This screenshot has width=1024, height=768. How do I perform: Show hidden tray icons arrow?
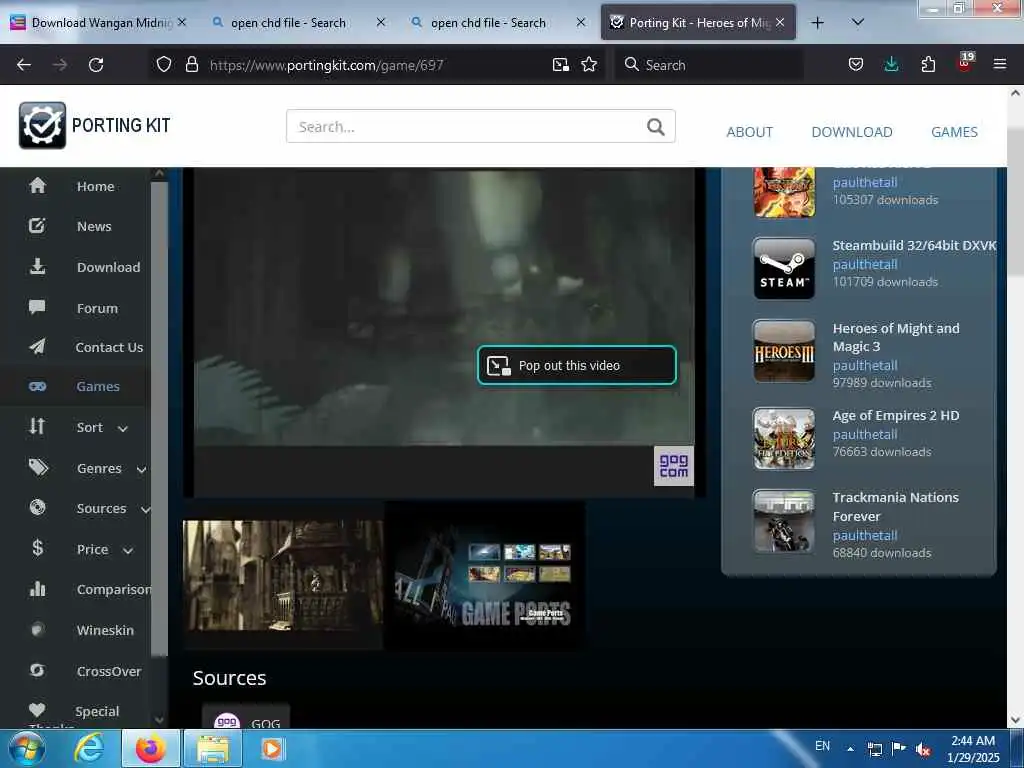click(850, 748)
